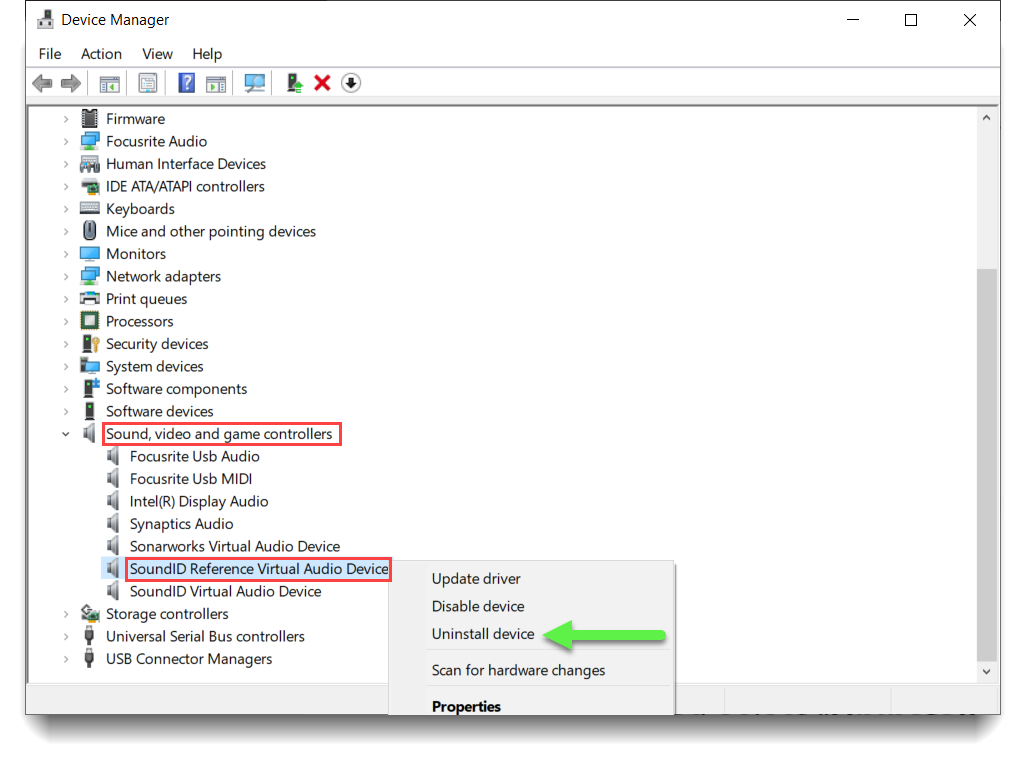Image resolution: width=1026 pixels, height=765 pixels.
Task: Open the File menu
Action: coord(50,54)
